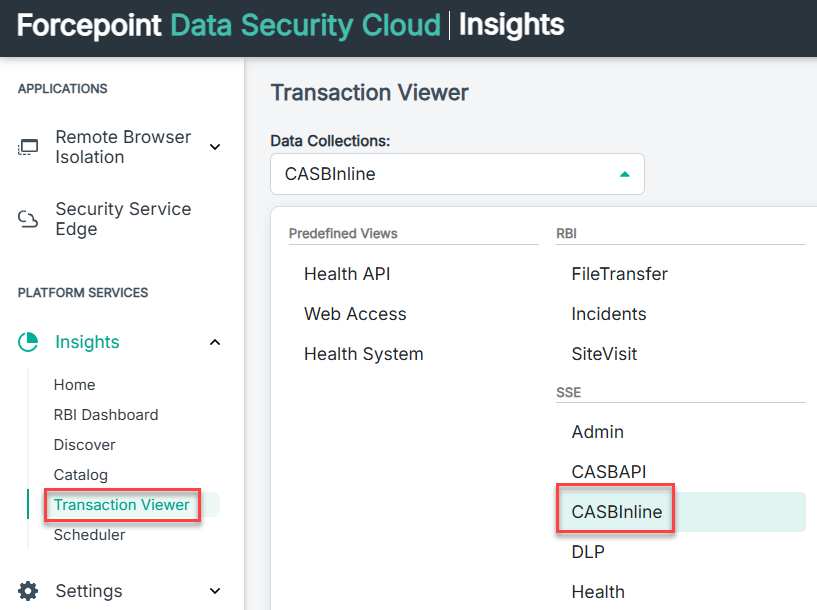Open Scheduler from the Insights submenu

coord(90,535)
